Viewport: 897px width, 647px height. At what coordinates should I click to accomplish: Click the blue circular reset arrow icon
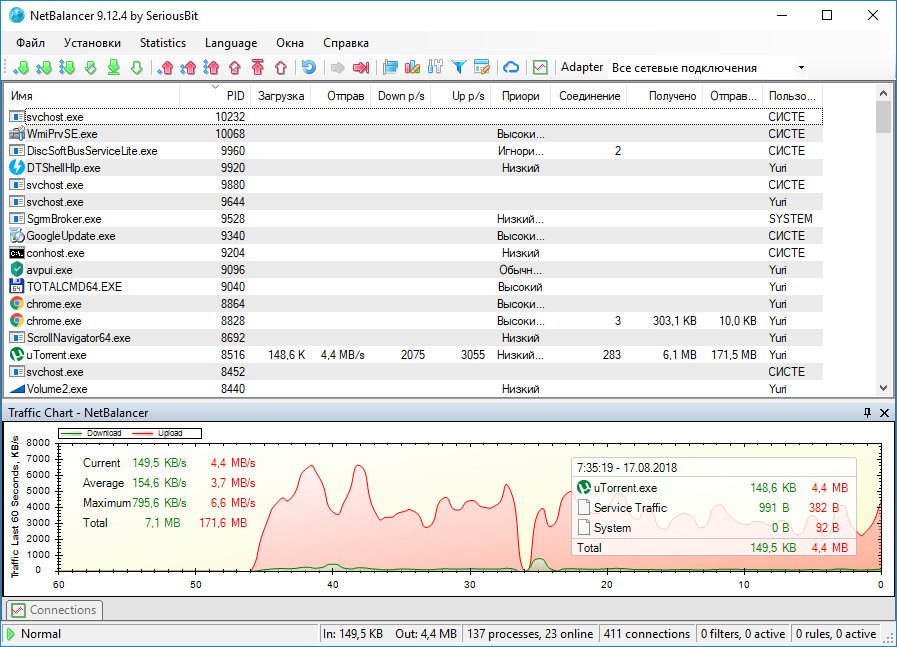pyautogui.click(x=309, y=68)
